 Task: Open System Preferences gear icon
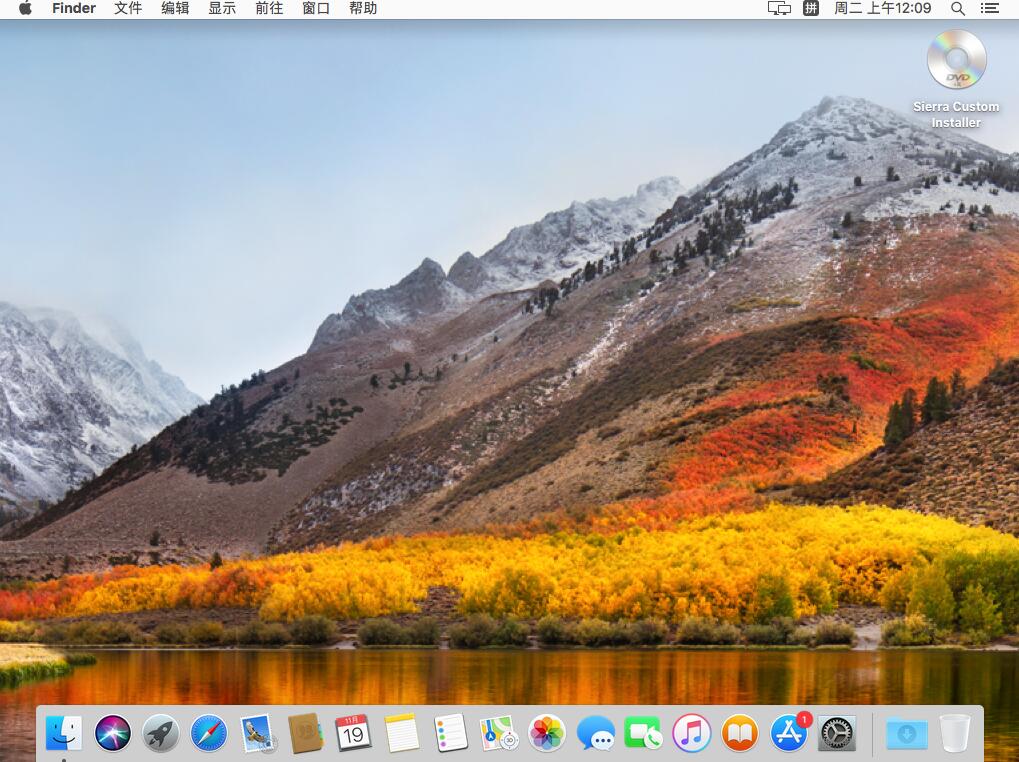[x=836, y=733]
